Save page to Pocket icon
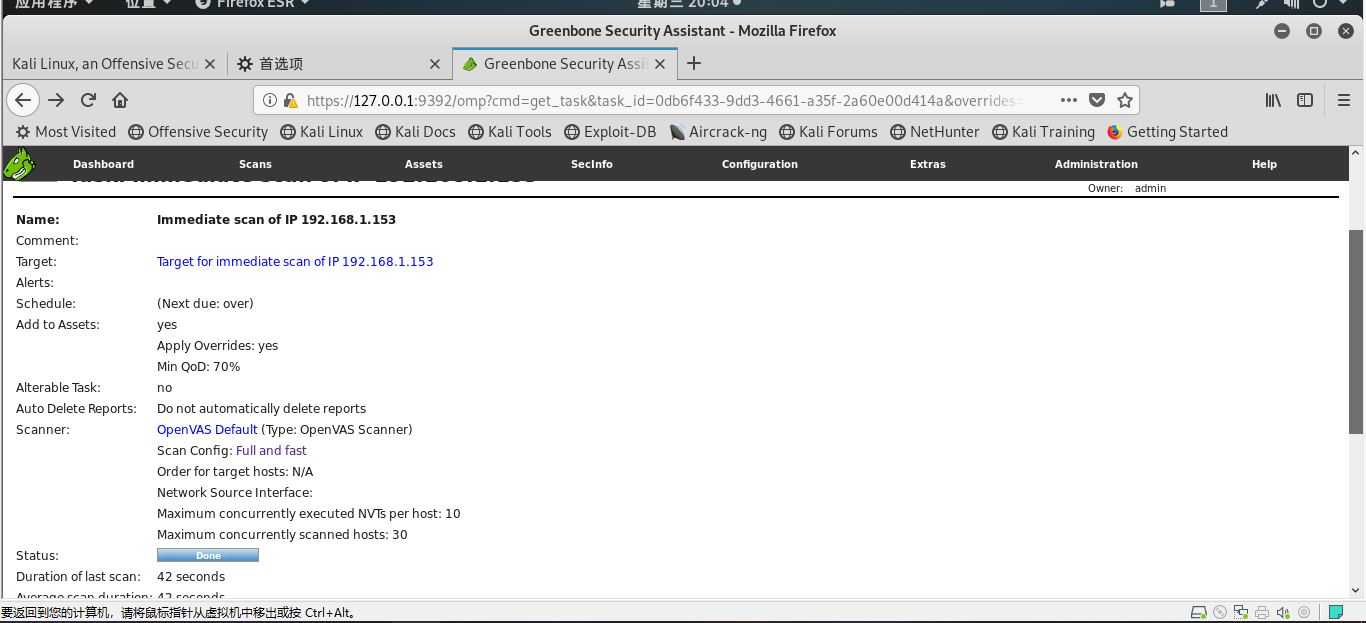This screenshot has width=1366, height=623. coord(1097,100)
